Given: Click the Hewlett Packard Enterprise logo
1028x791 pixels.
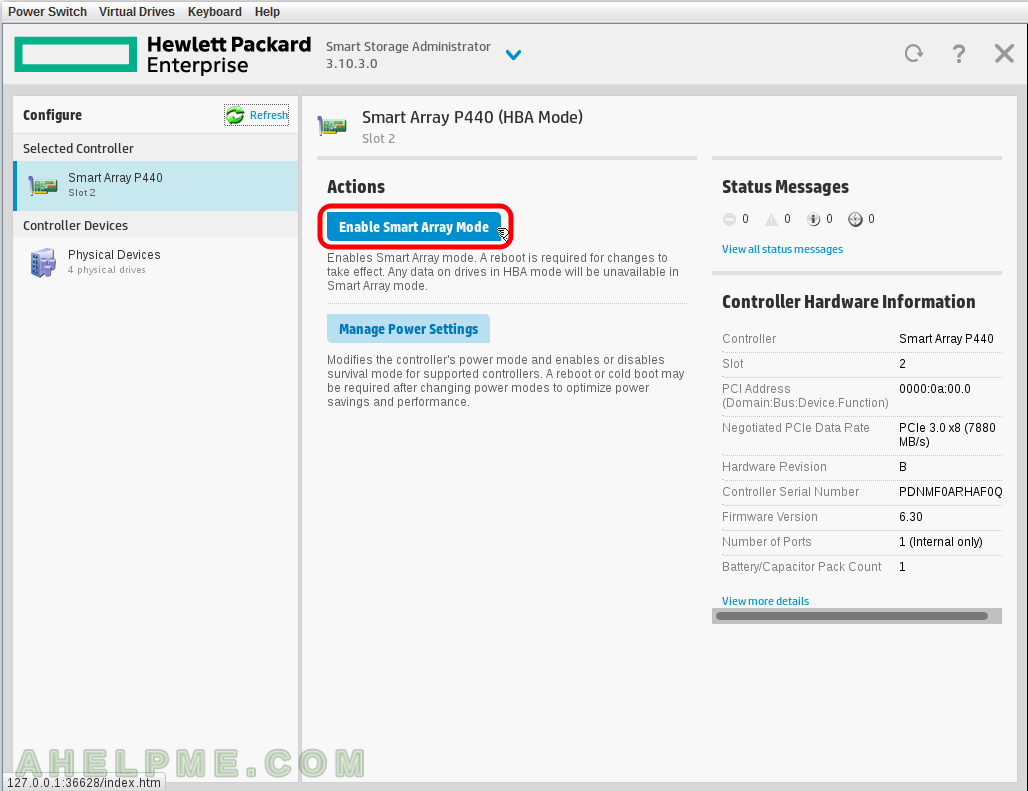Looking at the screenshot, I should (163, 55).
